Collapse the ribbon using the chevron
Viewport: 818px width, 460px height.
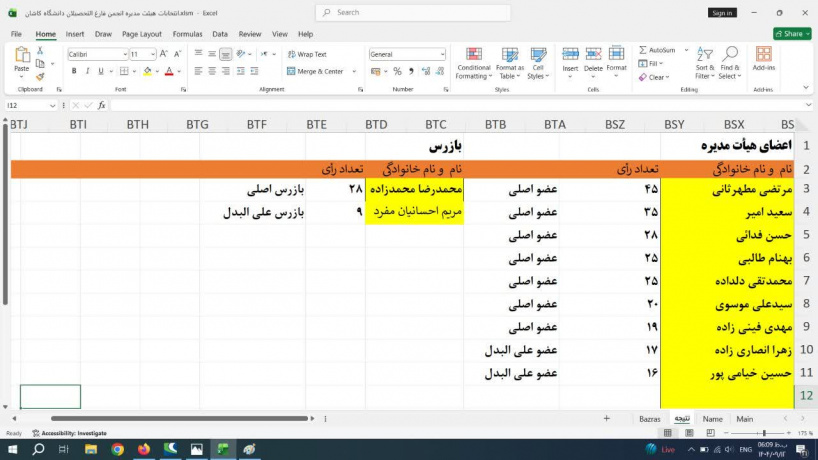[806, 88]
